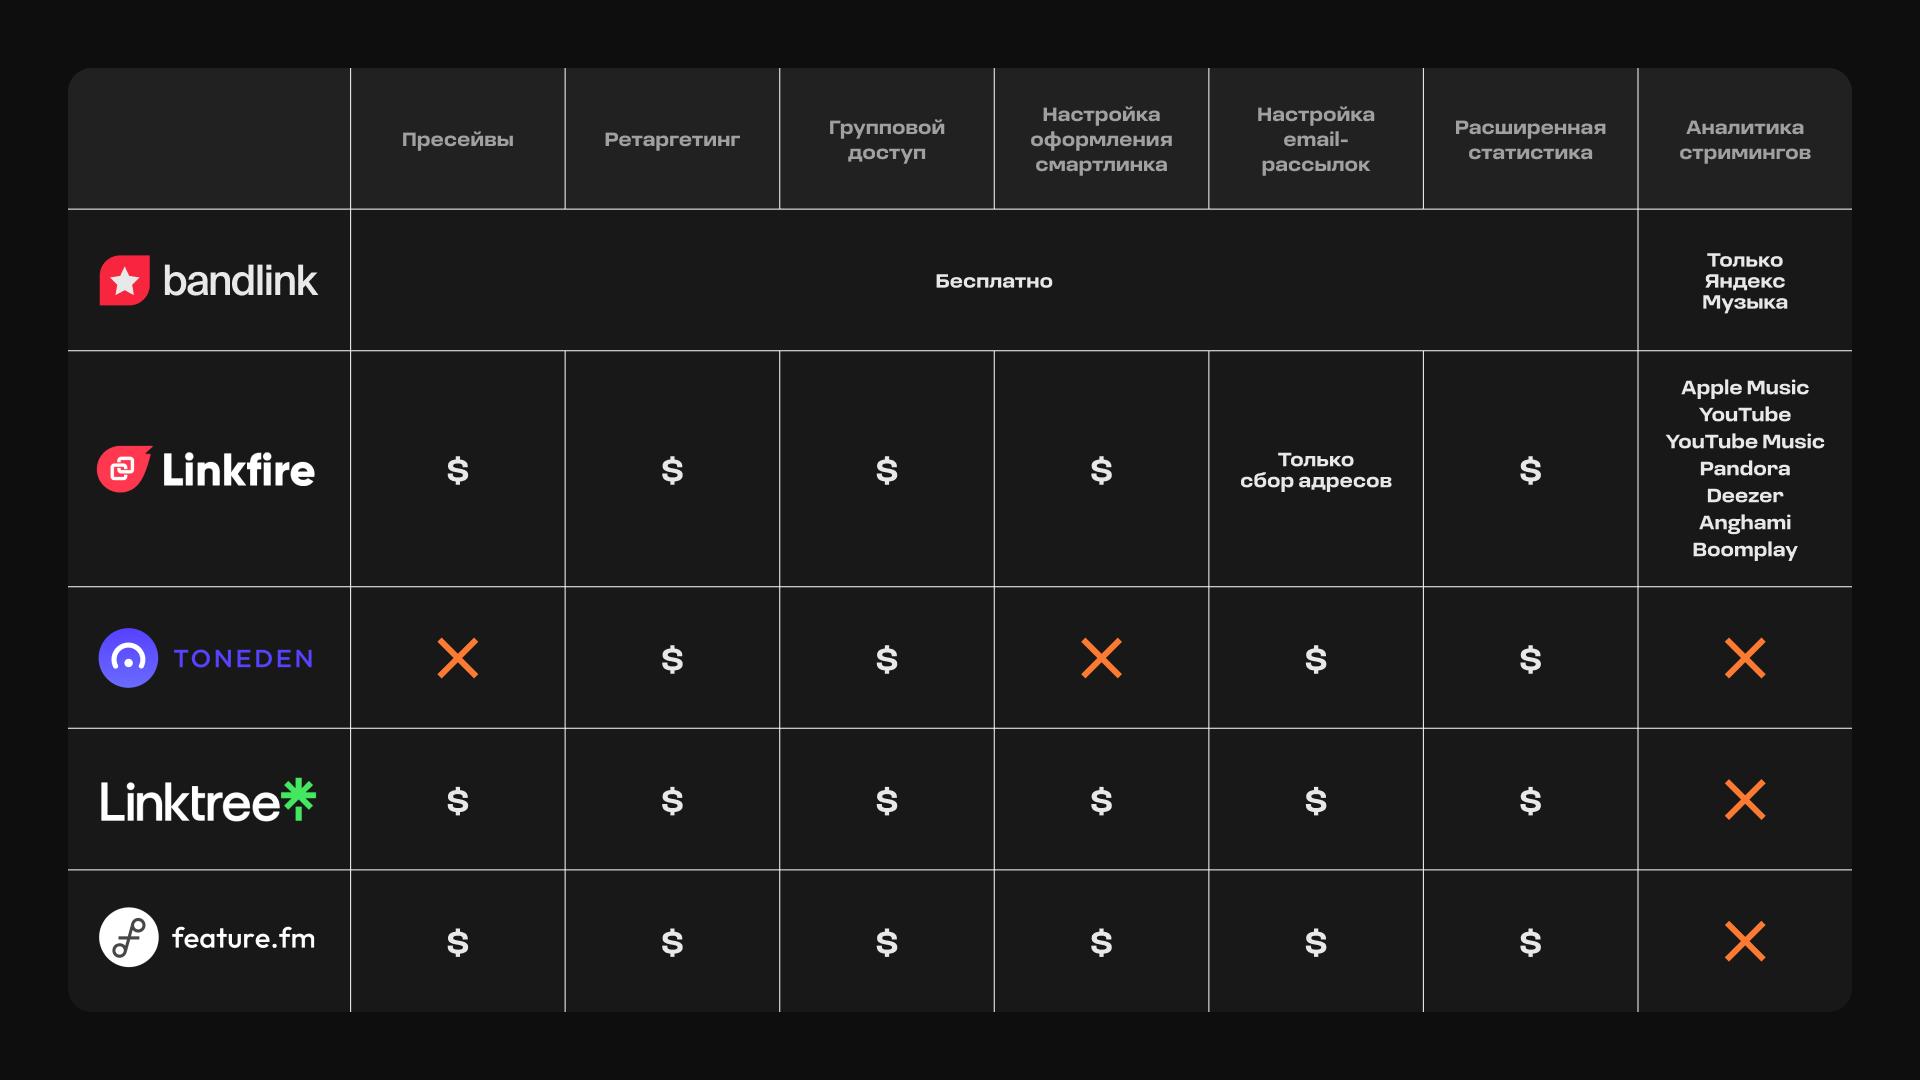Select the Аналитика стримингов column header
This screenshot has width=1920, height=1080.
coord(1745,140)
